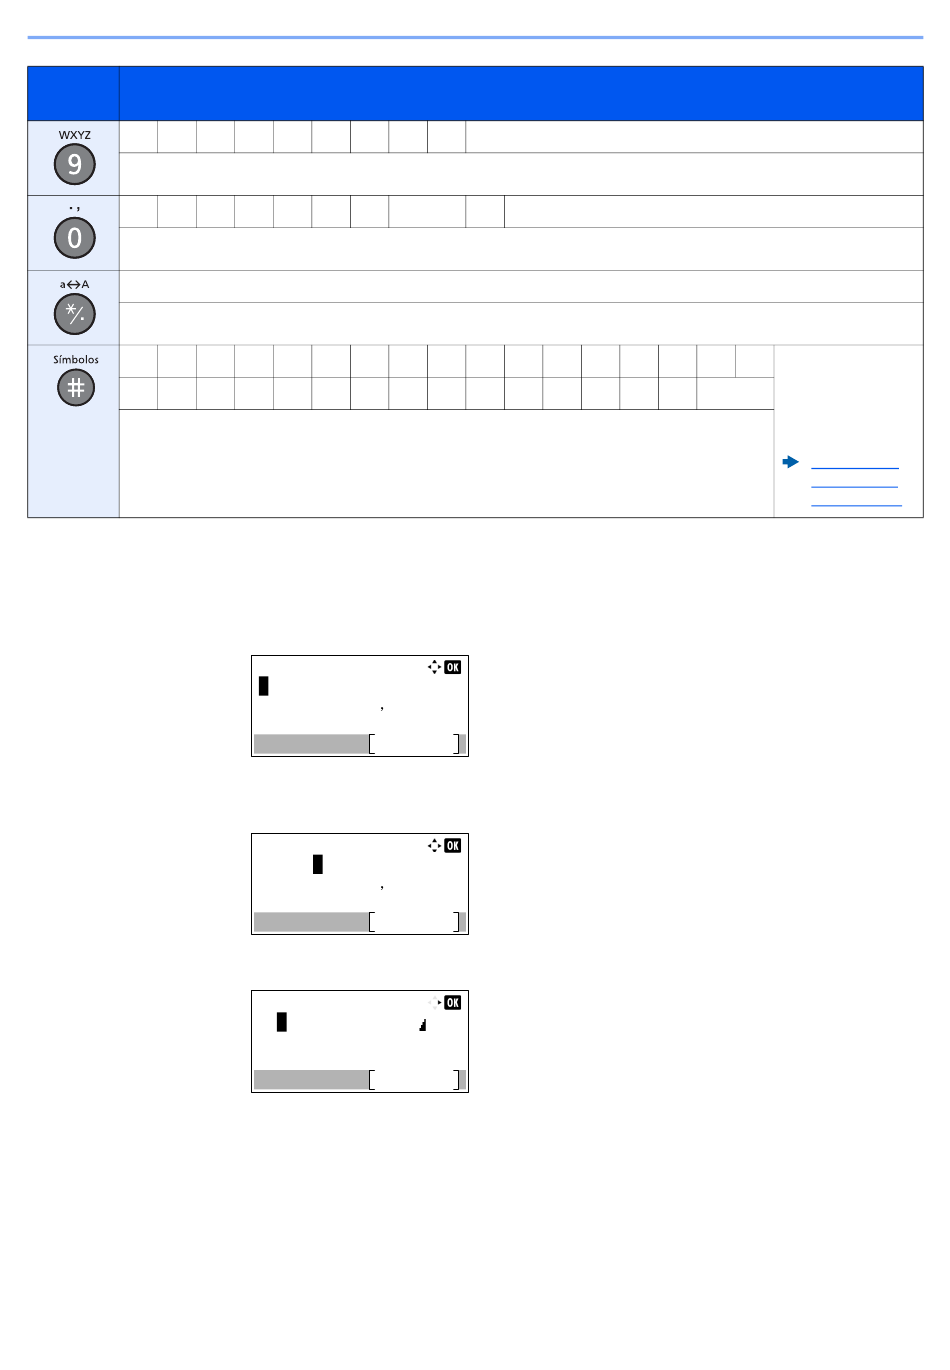Click the OK icon in the first LCD screen
950x1370 pixels.
[453, 667]
